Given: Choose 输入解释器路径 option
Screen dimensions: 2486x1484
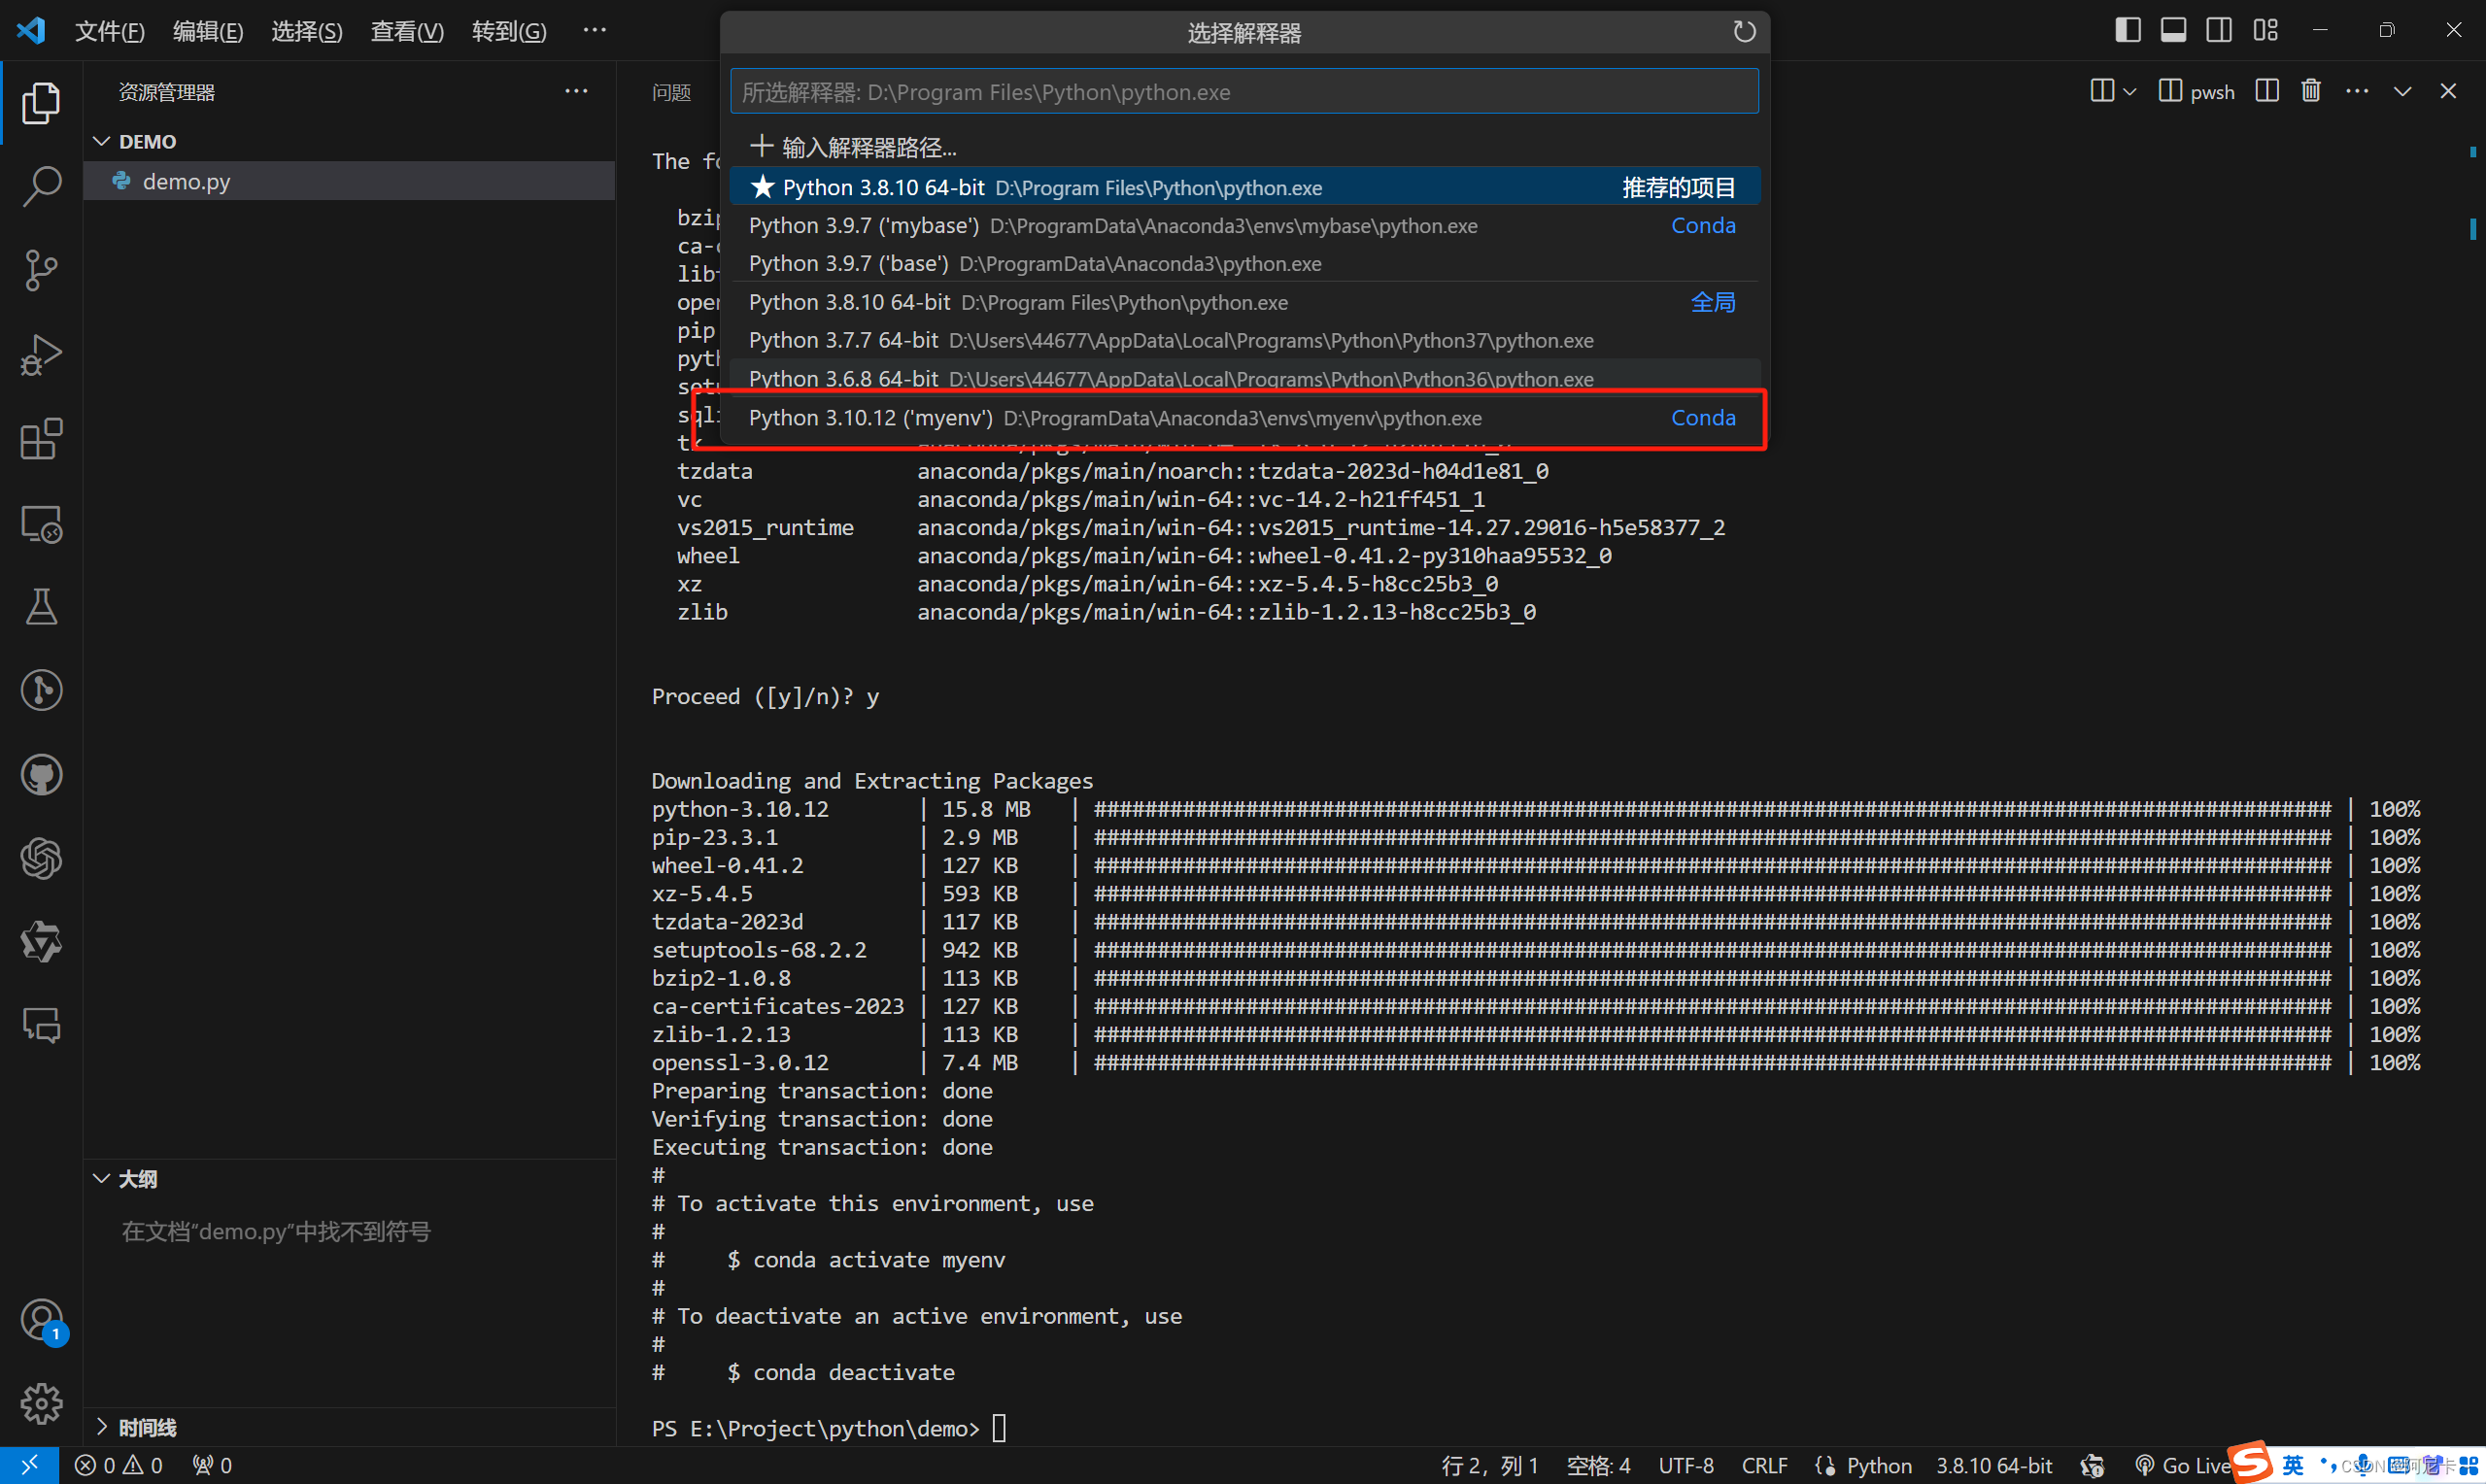Looking at the screenshot, I should 1244,147.
